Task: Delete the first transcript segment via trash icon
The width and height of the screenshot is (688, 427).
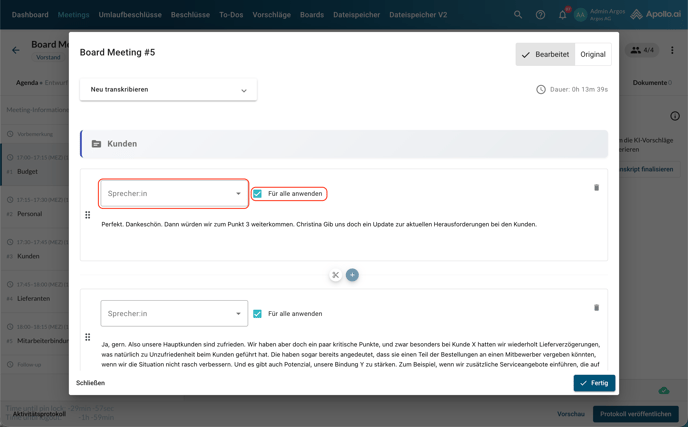Action: point(596,187)
